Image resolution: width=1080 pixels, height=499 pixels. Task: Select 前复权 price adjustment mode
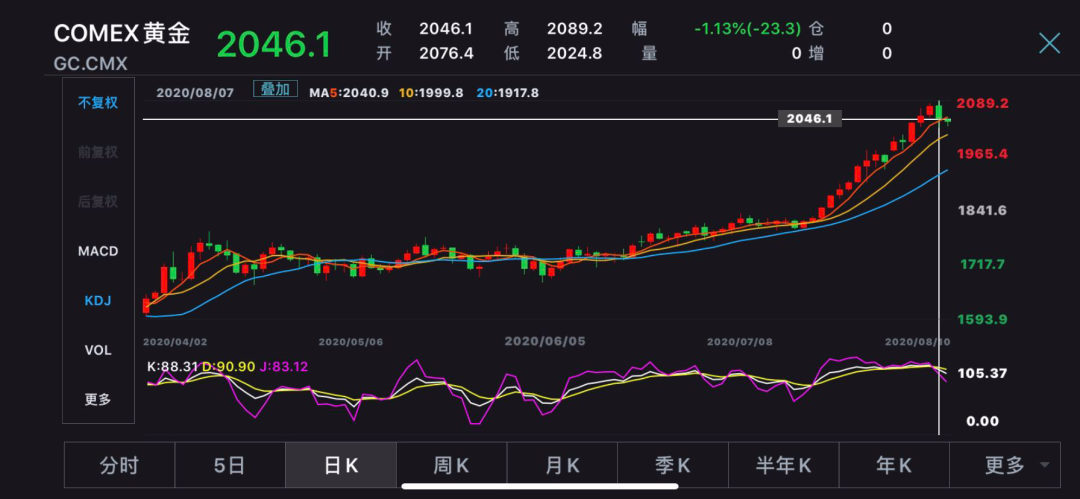pos(97,152)
